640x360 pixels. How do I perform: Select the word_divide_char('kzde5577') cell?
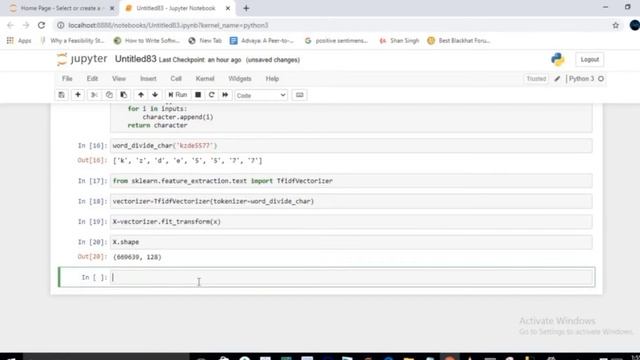point(351,146)
